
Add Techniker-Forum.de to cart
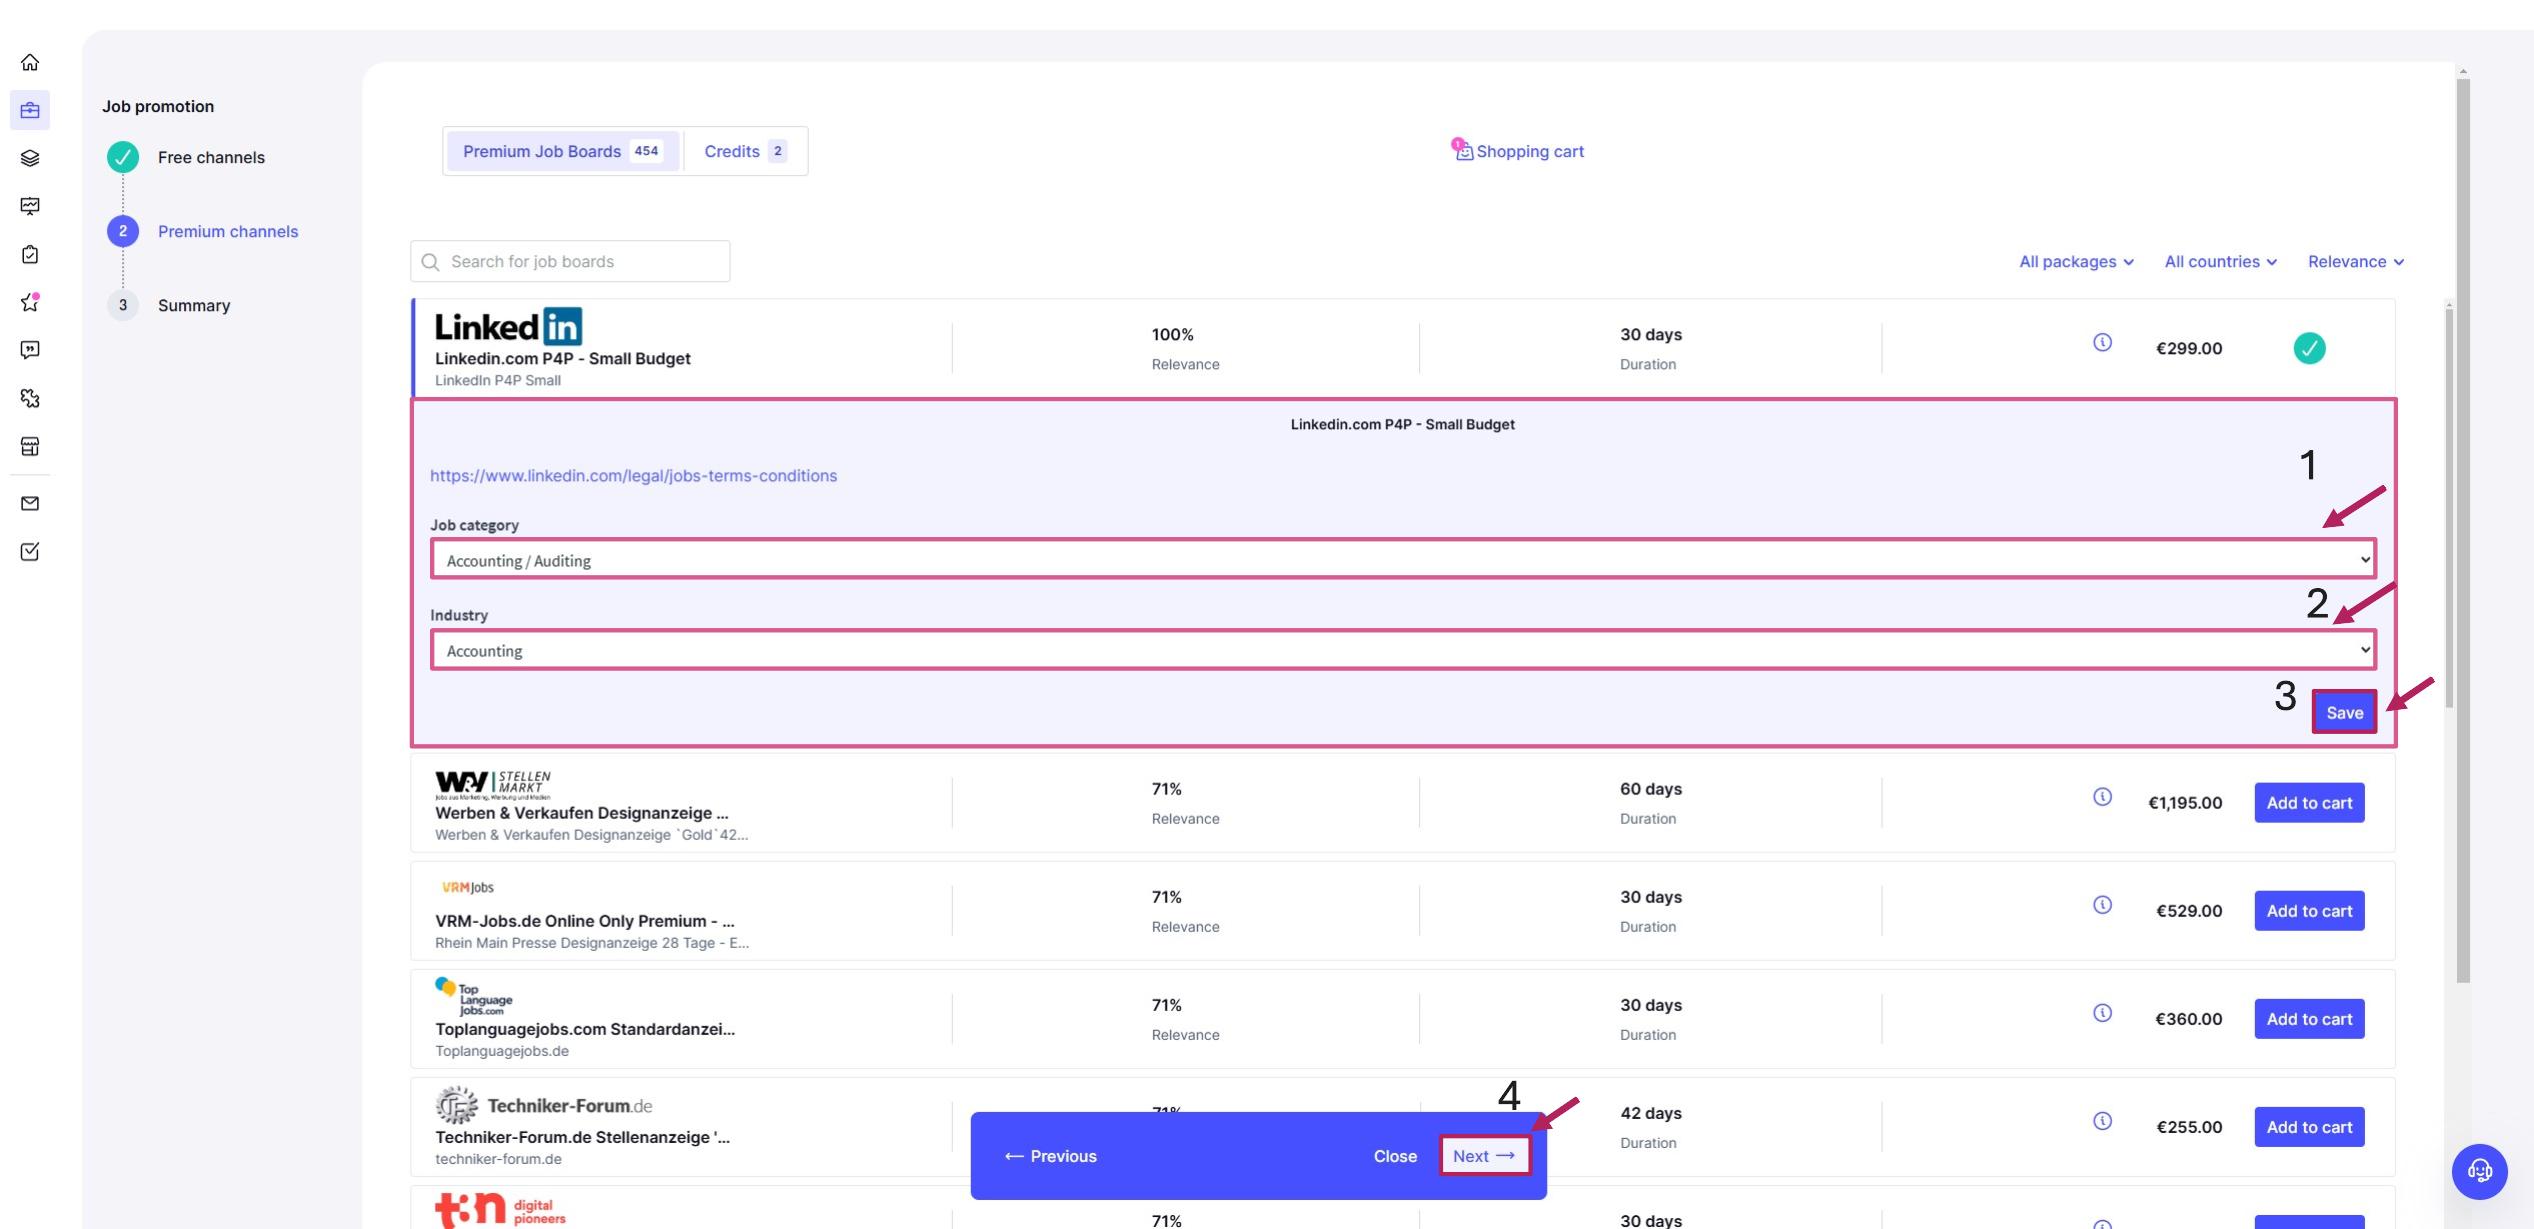pyautogui.click(x=2309, y=1126)
